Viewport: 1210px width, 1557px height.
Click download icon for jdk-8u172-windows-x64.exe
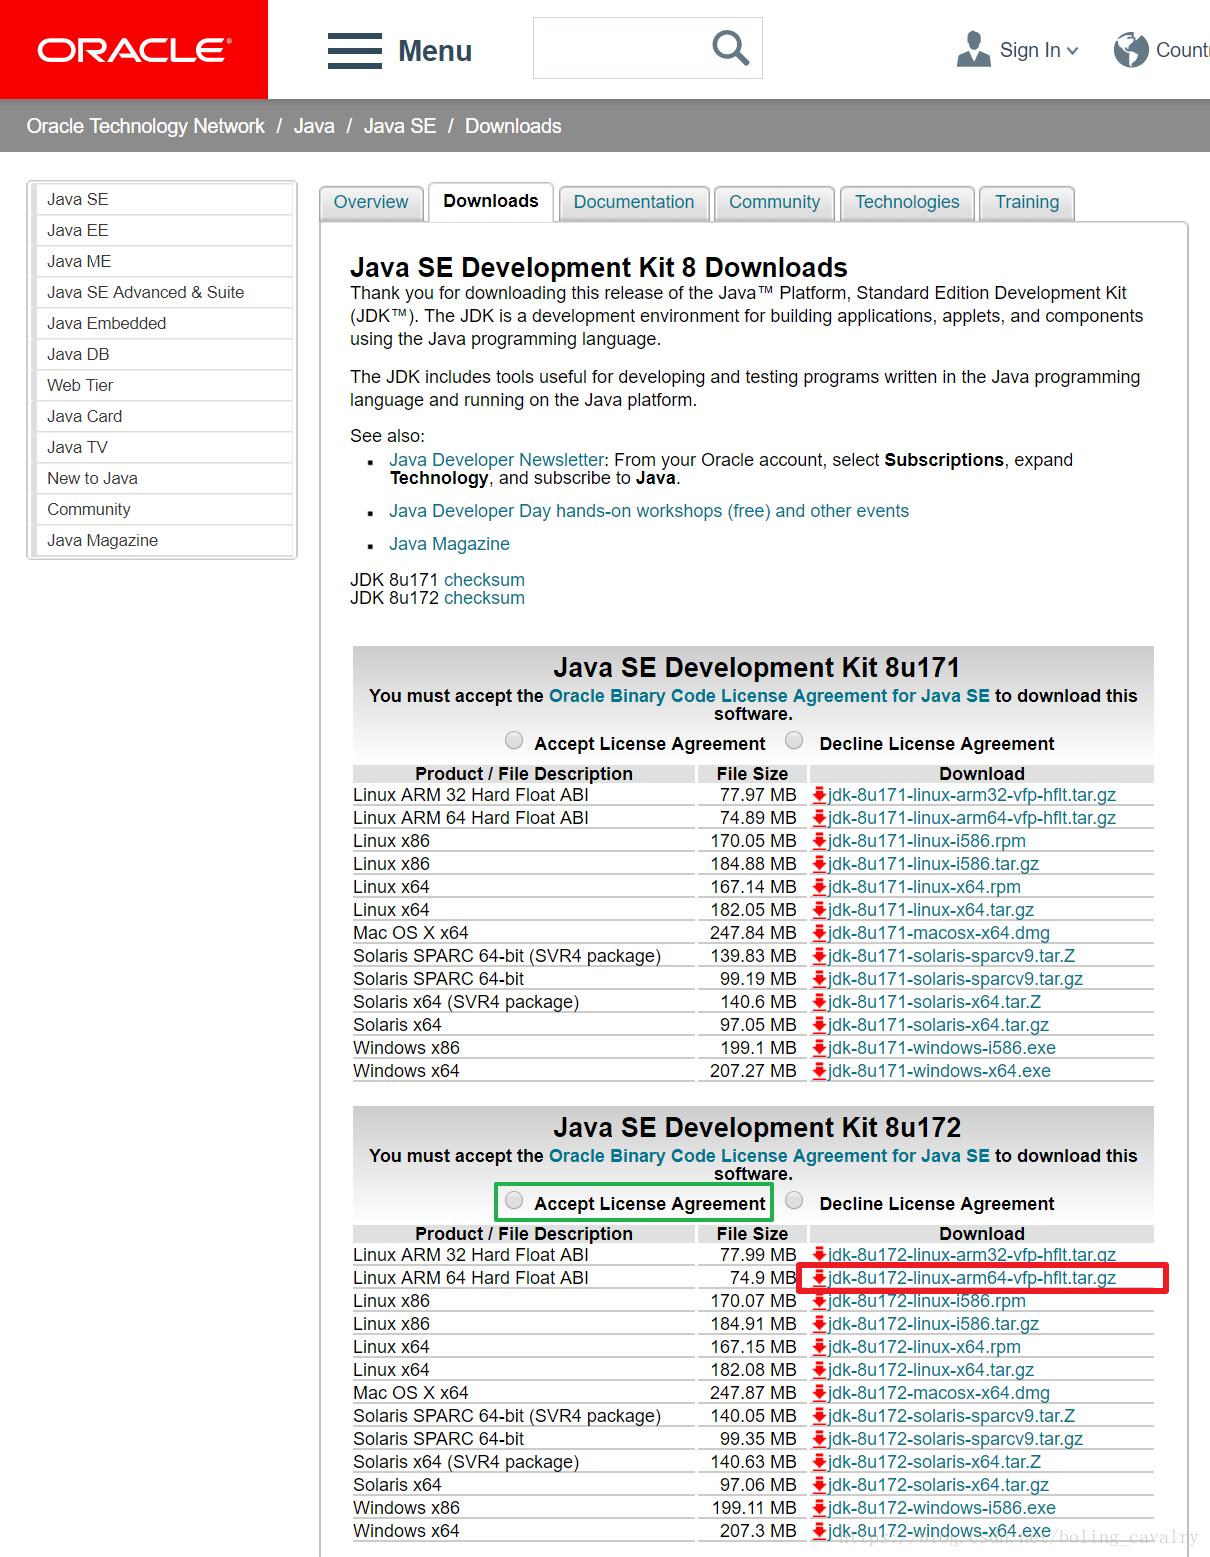click(x=818, y=1530)
